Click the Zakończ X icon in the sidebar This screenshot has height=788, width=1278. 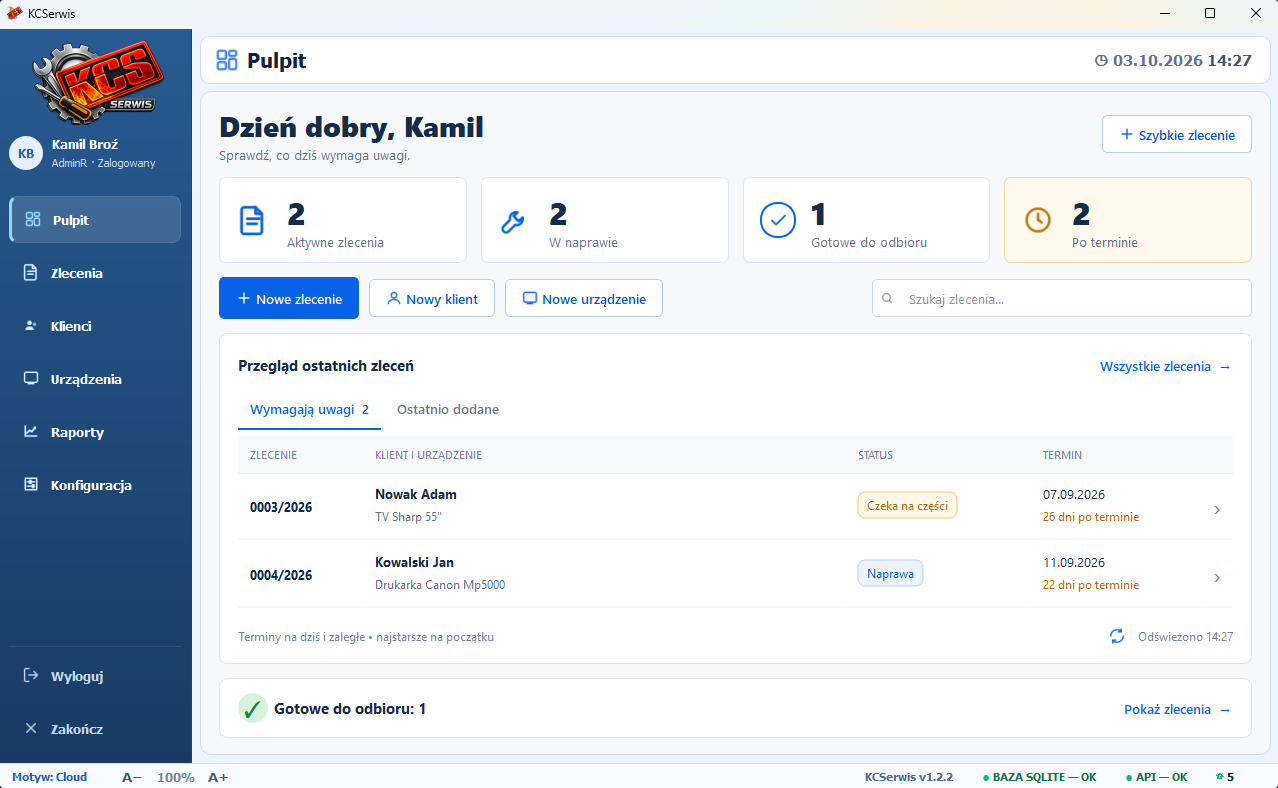coord(31,729)
